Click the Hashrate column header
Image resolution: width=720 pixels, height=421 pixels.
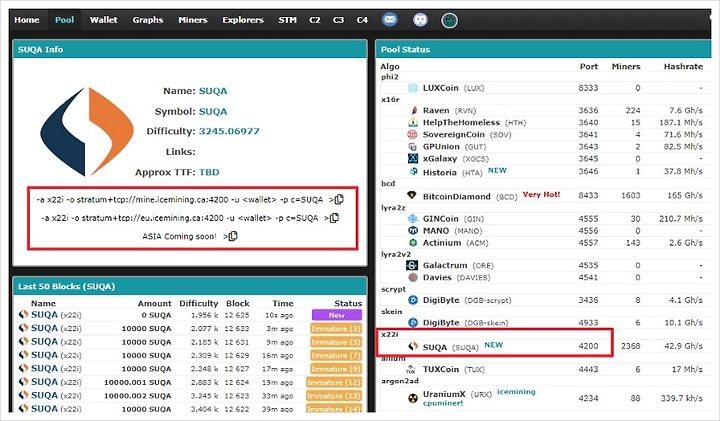coord(683,67)
